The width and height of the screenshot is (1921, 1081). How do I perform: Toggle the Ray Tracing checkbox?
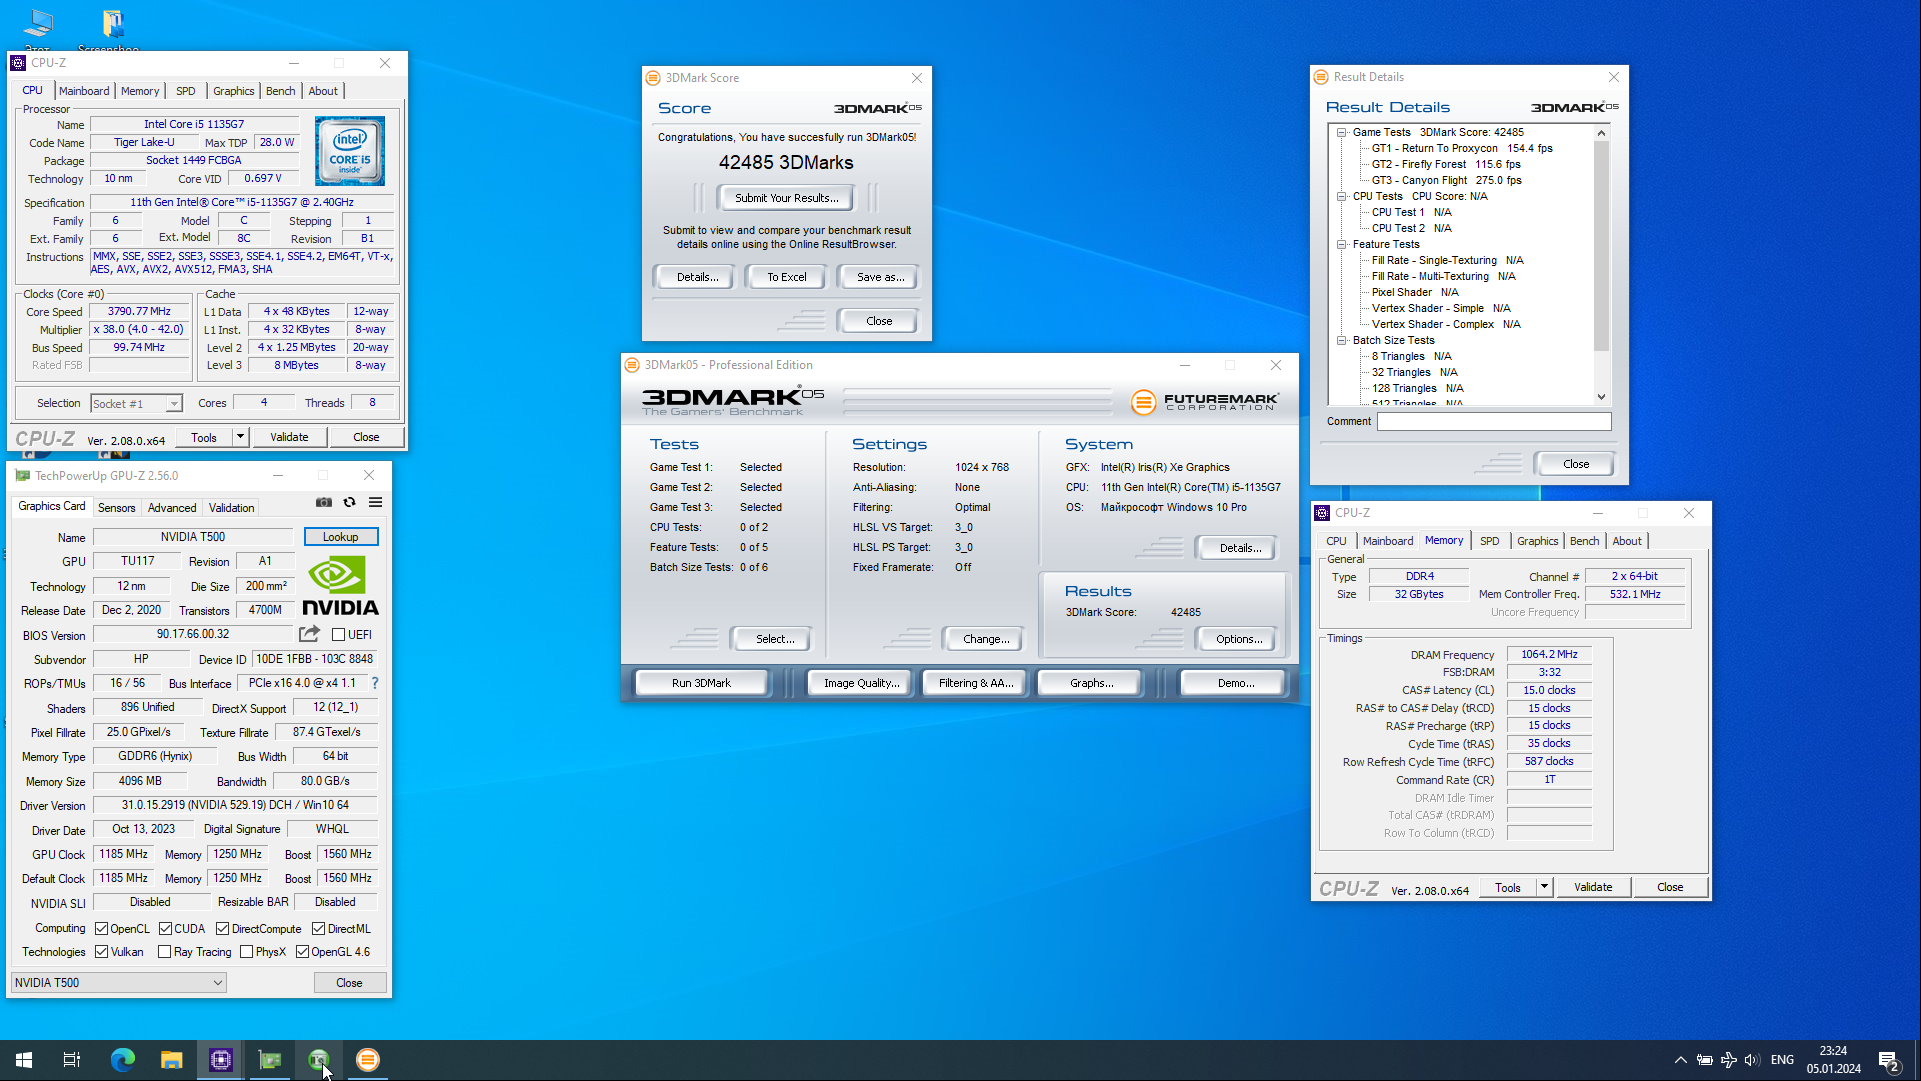coord(165,952)
